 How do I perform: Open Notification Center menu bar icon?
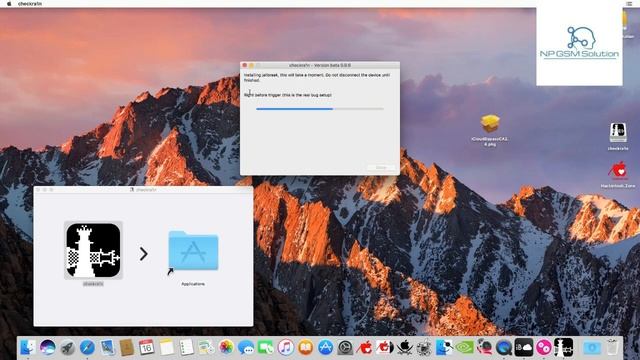point(629,4)
